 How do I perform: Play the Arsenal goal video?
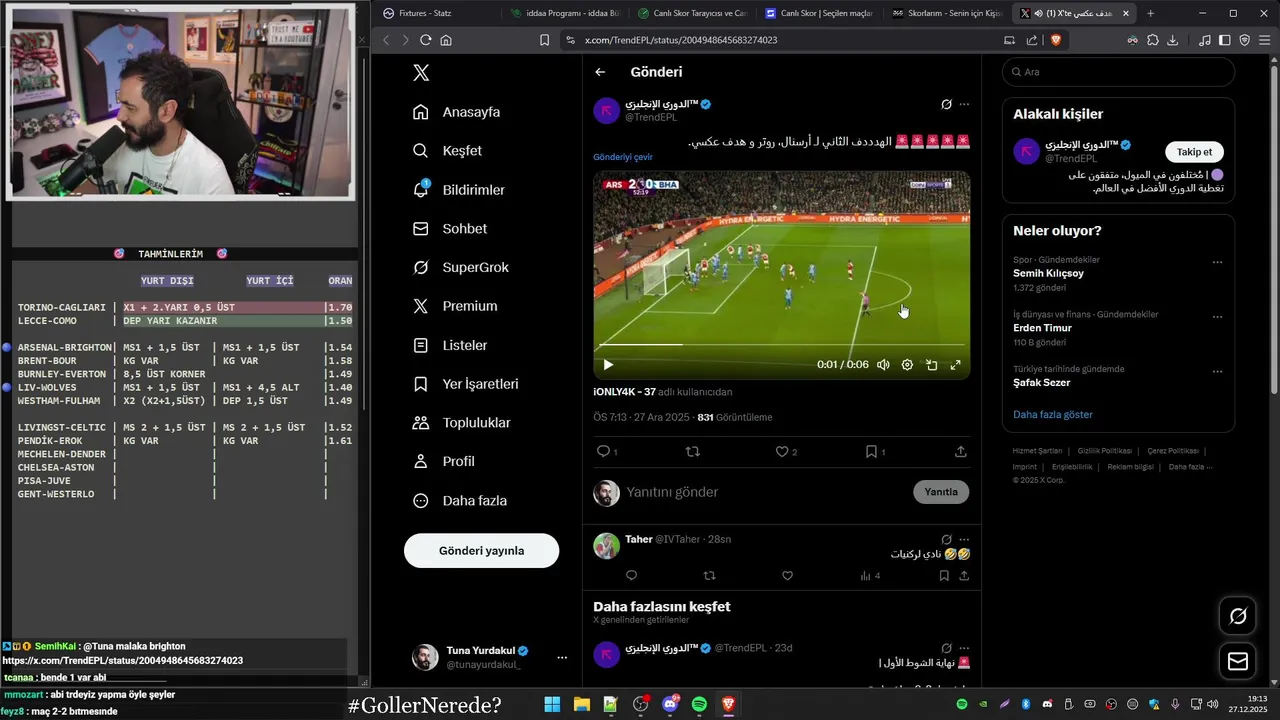(x=608, y=365)
